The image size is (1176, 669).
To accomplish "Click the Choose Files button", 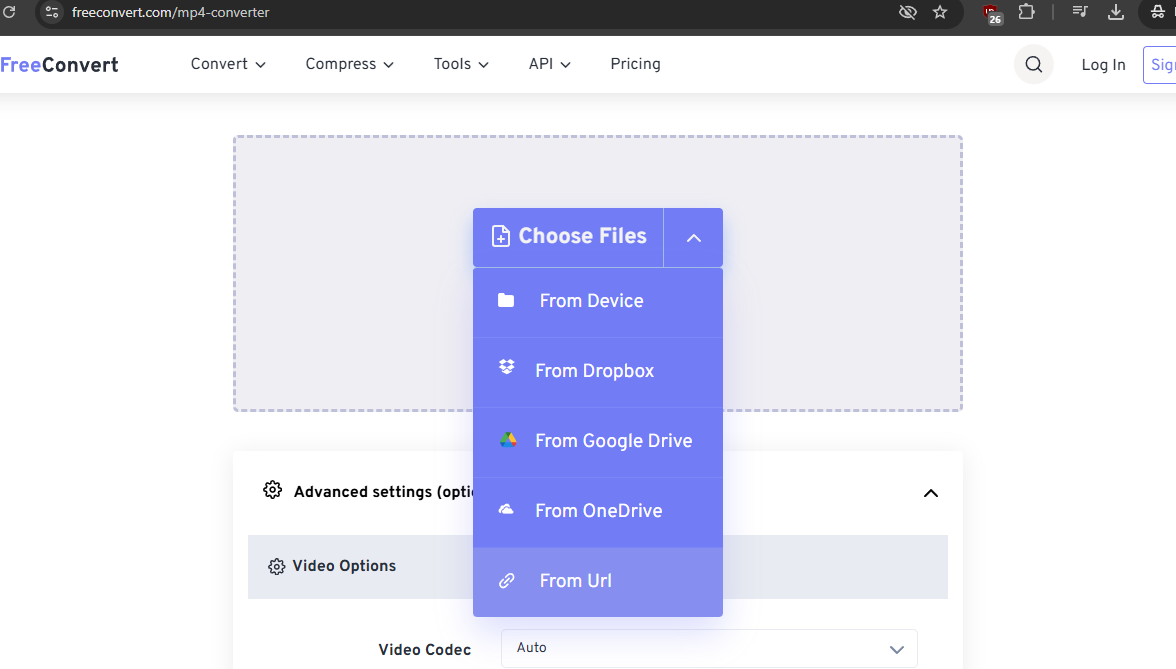I will 568,237.
